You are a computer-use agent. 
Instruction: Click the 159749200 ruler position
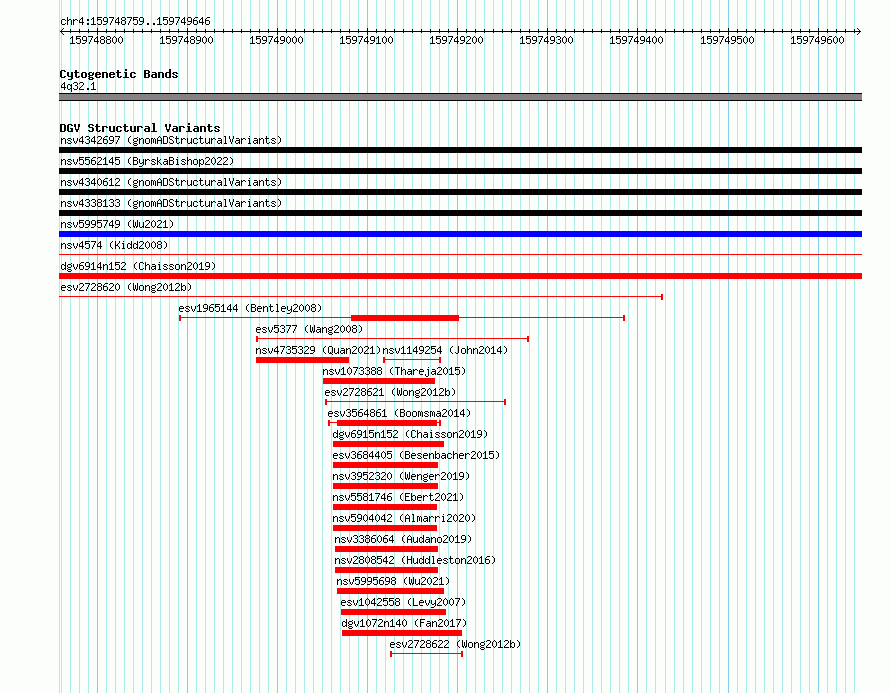click(x=456, y=40)
